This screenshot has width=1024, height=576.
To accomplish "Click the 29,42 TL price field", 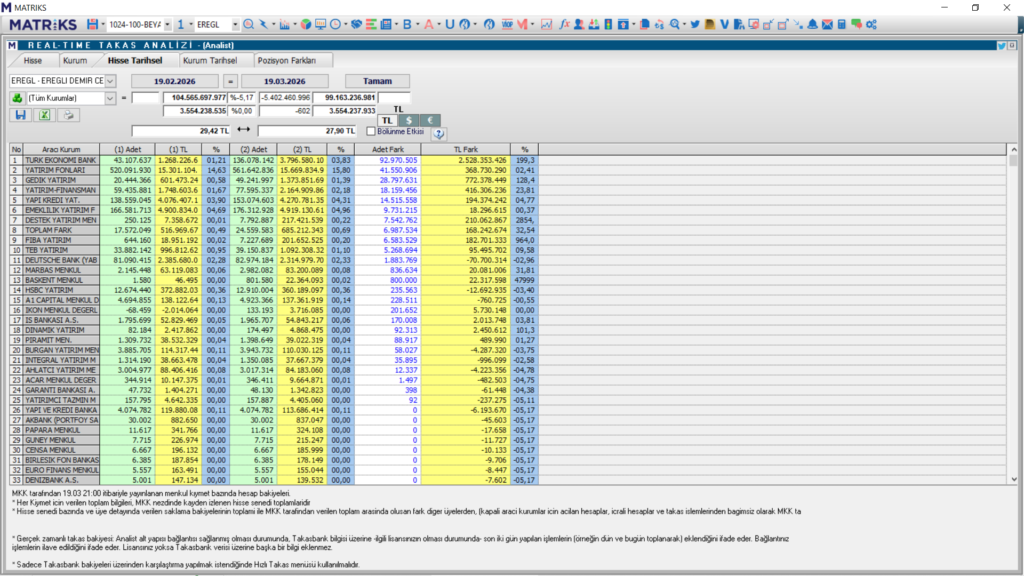I will click(x=182, y=131).
